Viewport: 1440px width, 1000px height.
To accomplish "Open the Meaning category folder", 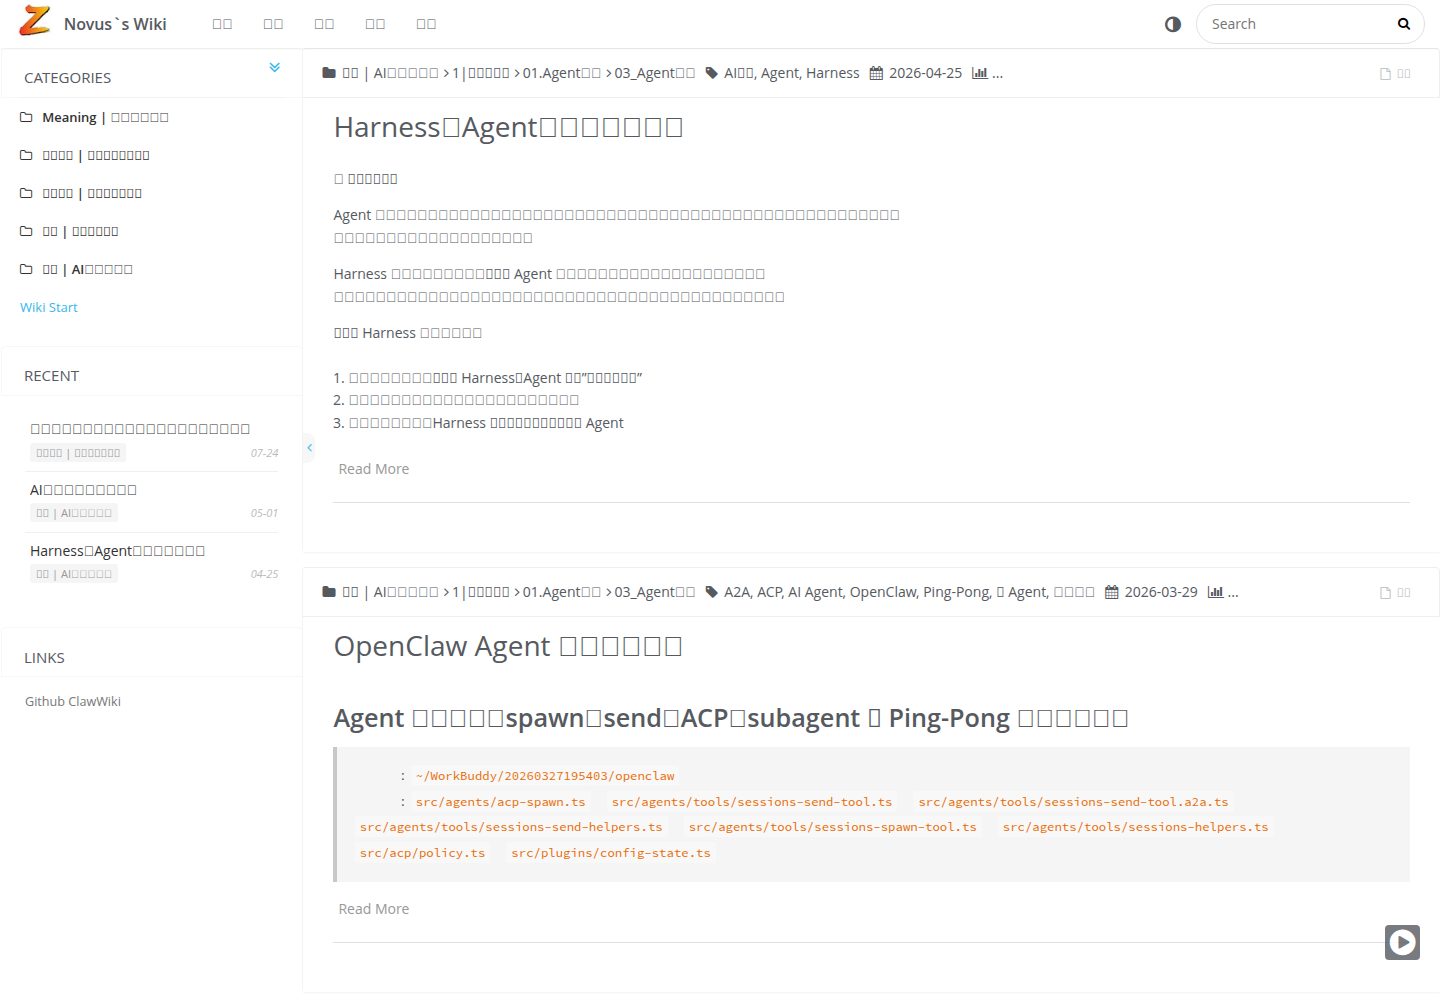I will coord(105,117).
